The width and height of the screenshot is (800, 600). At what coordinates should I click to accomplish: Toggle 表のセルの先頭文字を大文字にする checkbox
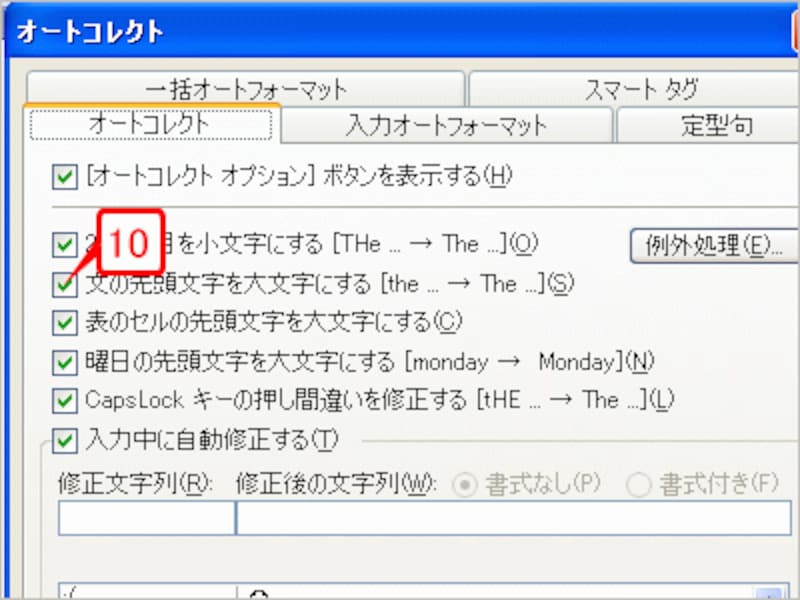pos(65,323)
